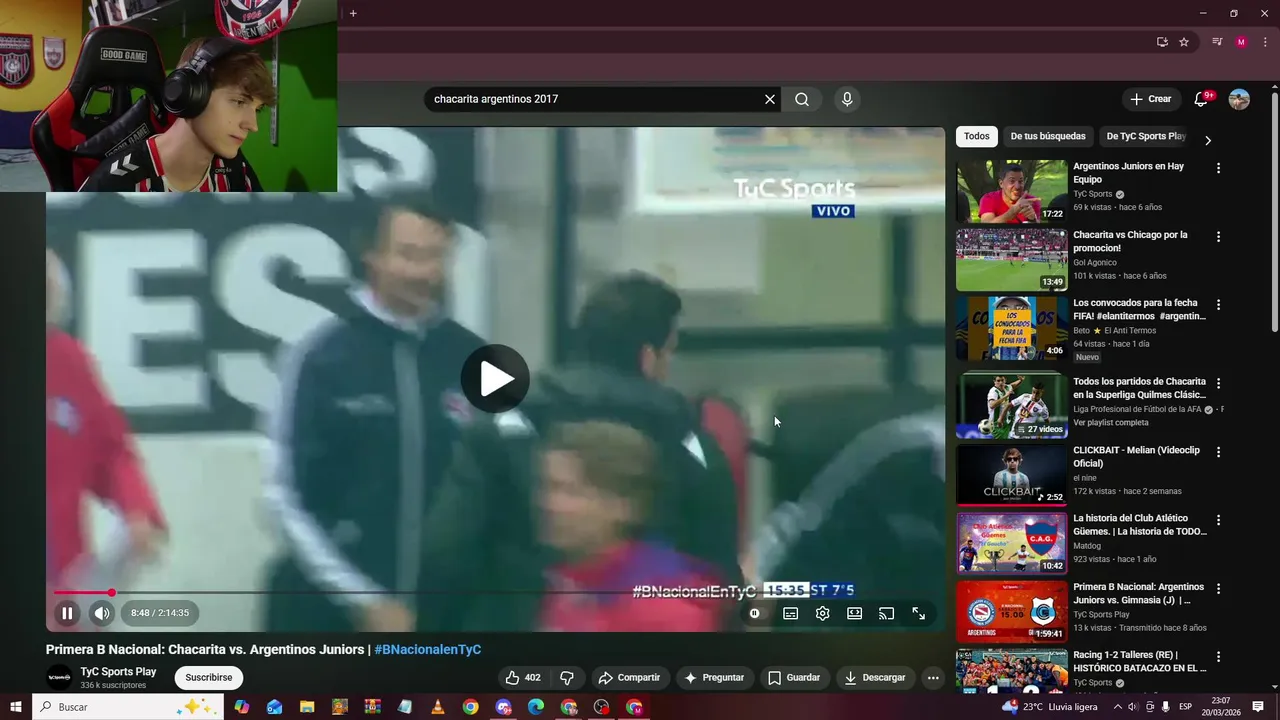Open the browser profile avatar M
The height and width of the screenshot is (720, 1280).
(x=1241, y=42)
